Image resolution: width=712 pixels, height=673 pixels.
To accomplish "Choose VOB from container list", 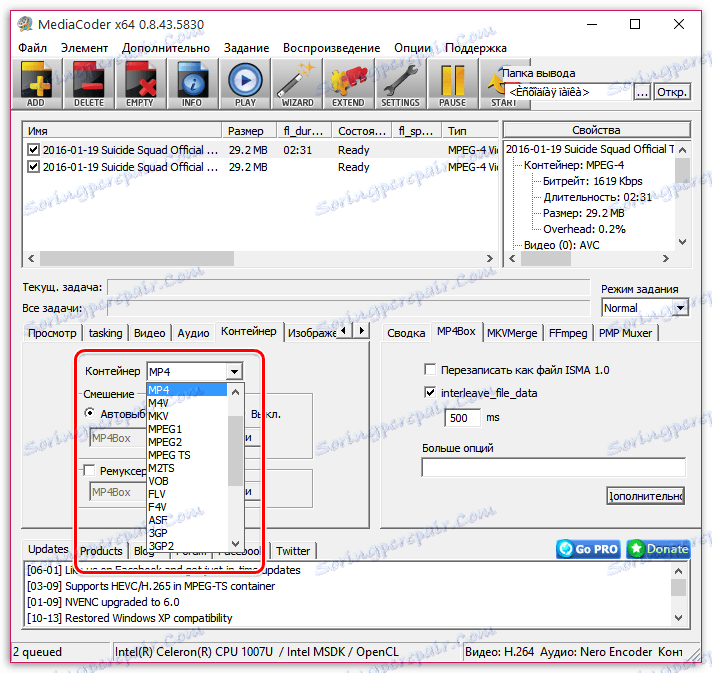I will point(187,481).
